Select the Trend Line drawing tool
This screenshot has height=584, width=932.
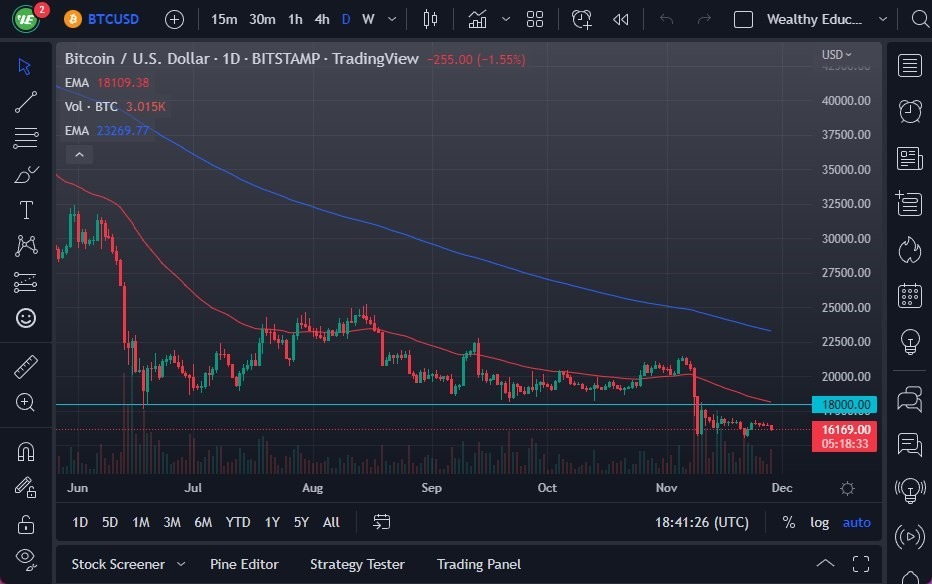pos(26,102)
